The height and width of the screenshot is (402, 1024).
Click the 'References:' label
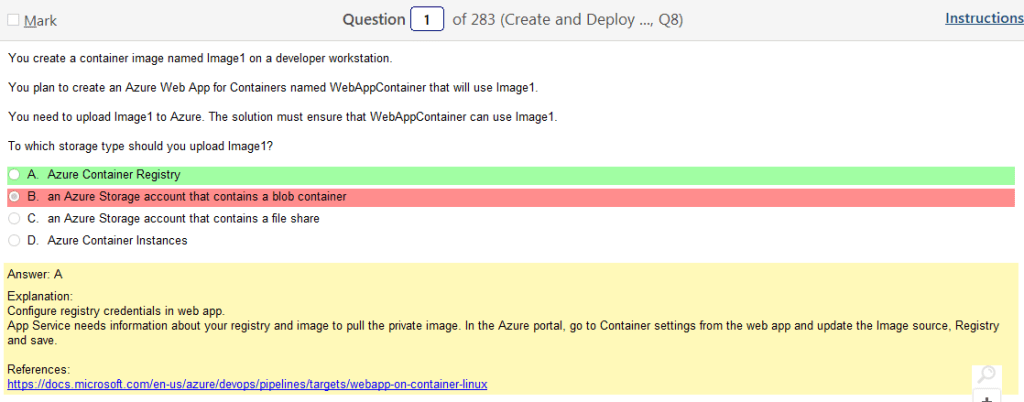[x=38, y=369]
